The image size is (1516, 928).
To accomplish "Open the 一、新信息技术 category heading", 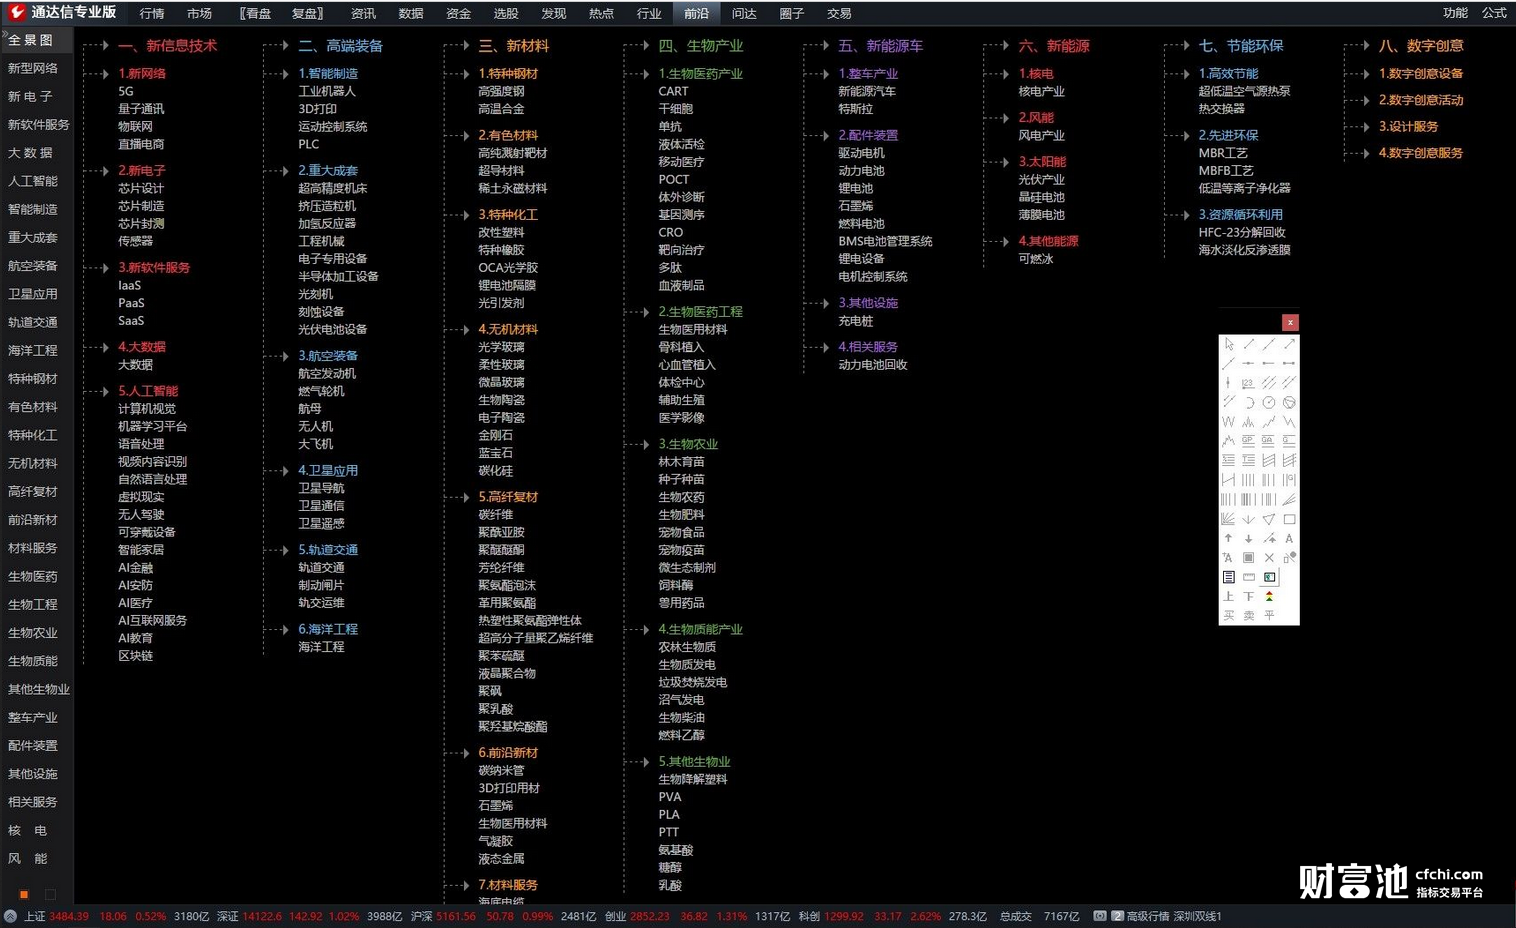I will 167,46.
